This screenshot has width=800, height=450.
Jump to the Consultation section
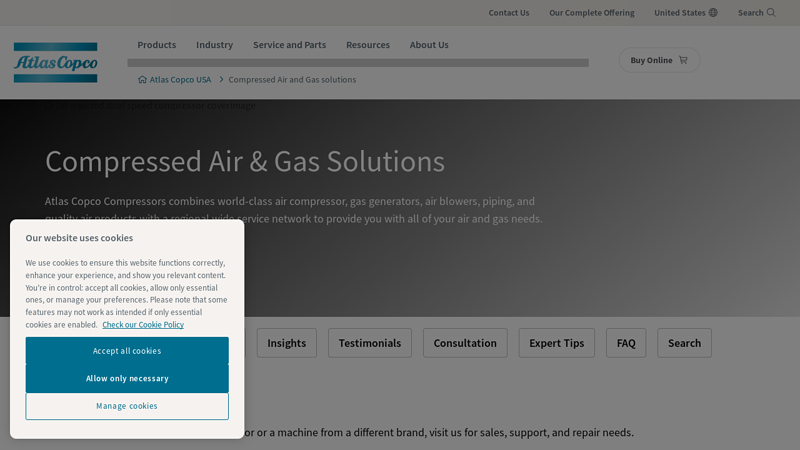pos(465,343)
